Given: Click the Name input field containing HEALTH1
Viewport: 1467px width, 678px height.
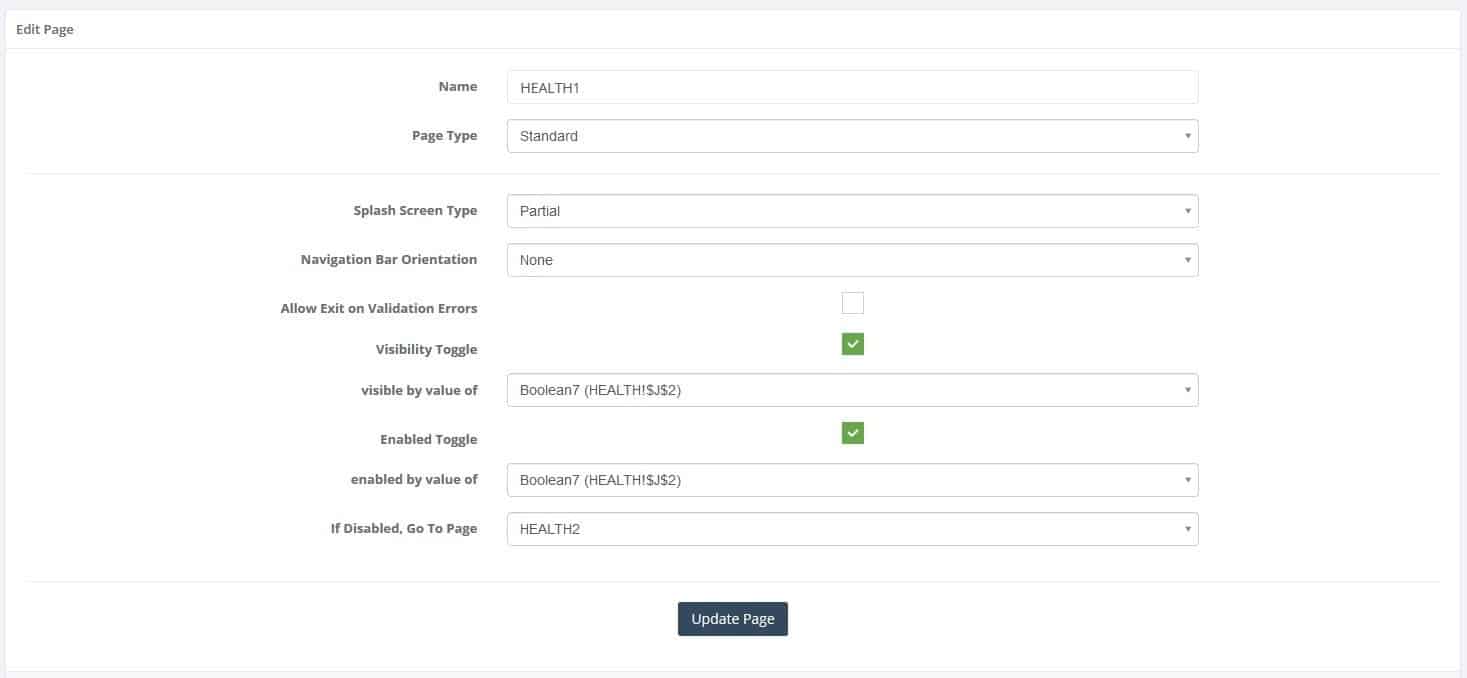Looking at the screenshot, I should click(x=852, y=87).
